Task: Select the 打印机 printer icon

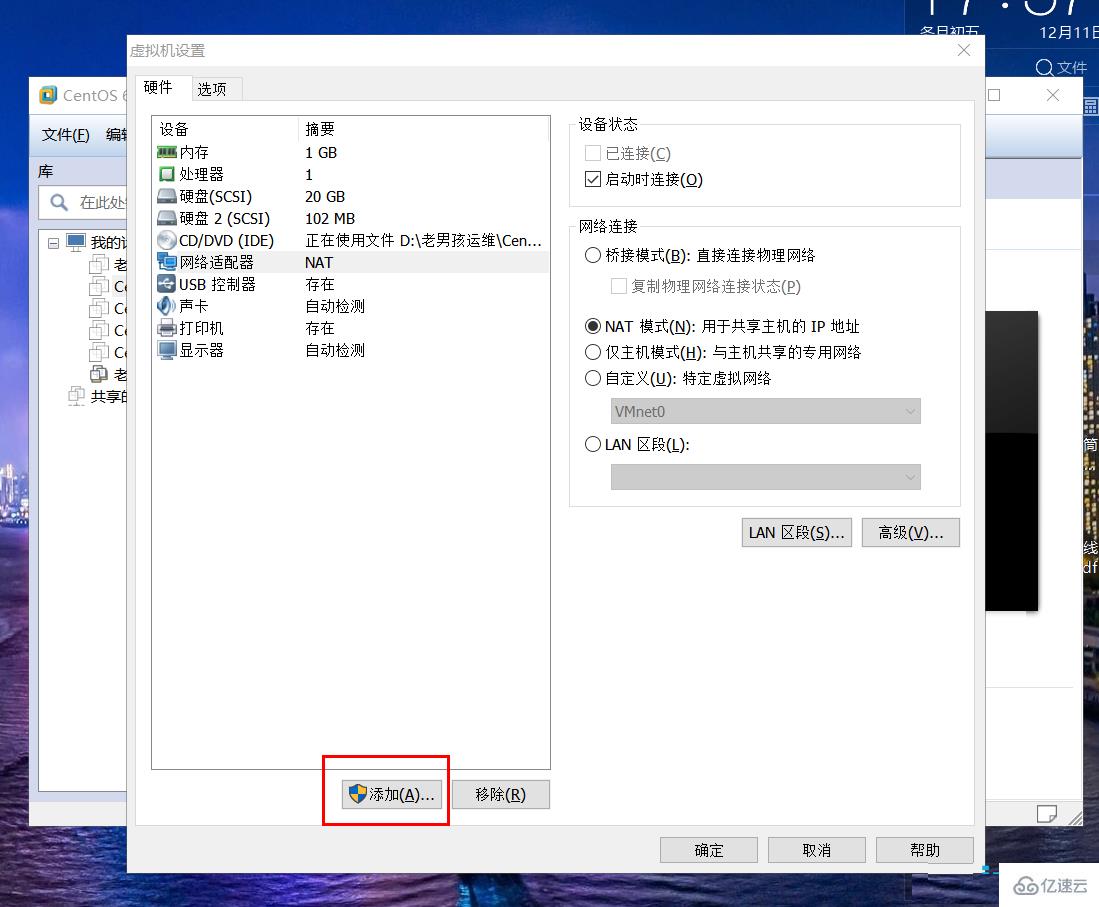Action: coord(167,328)
